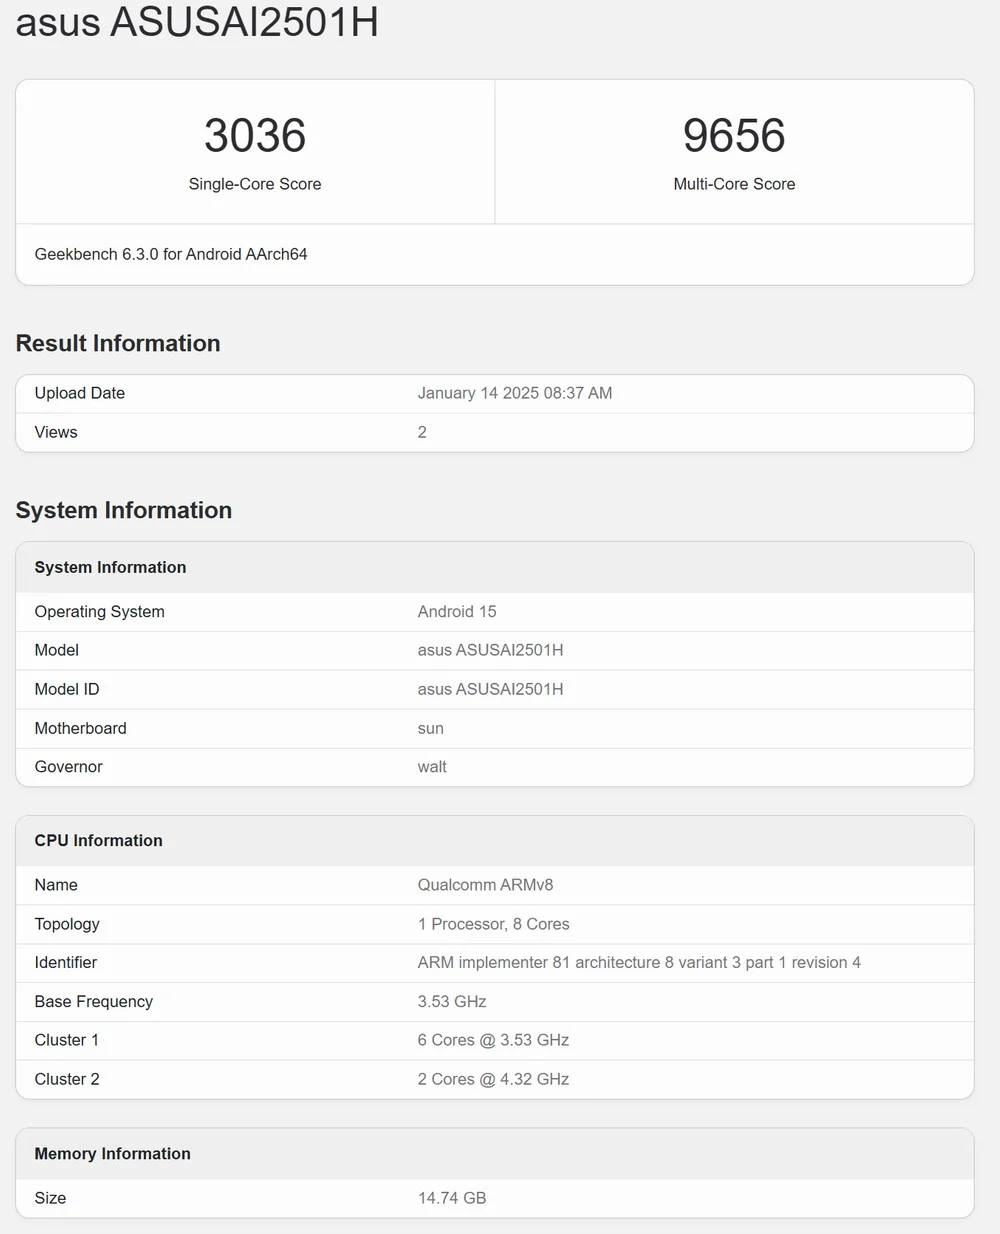Screen dimensions: 1000x1234
Task: Click the Result Information heading
Action: [118, 343]
